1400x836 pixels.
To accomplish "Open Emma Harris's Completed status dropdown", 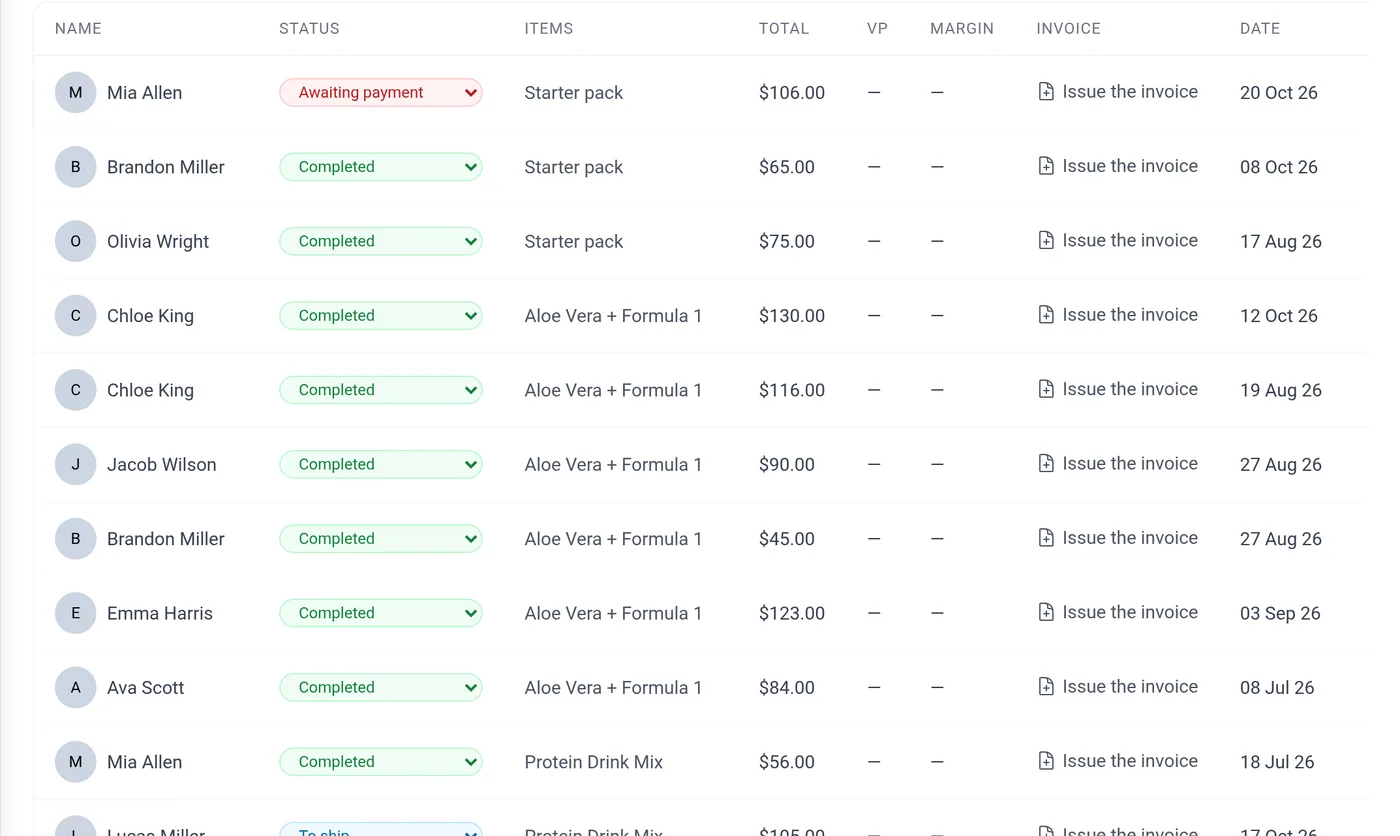I will (381, 613).
